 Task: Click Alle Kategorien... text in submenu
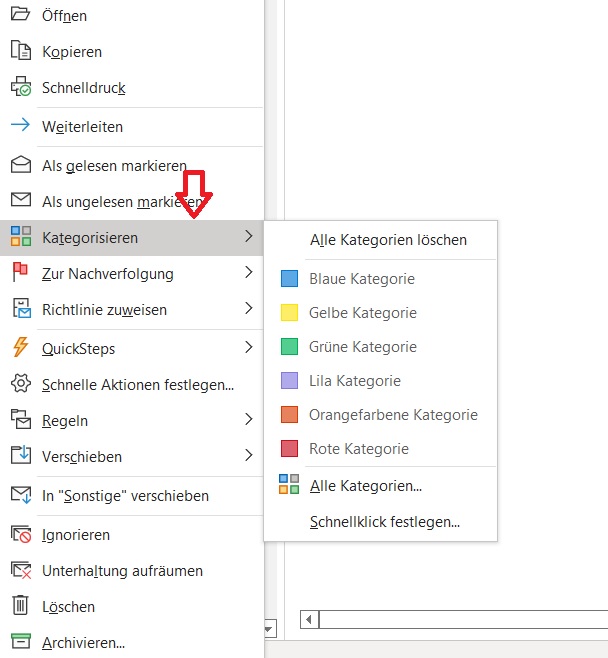[366, 486]
